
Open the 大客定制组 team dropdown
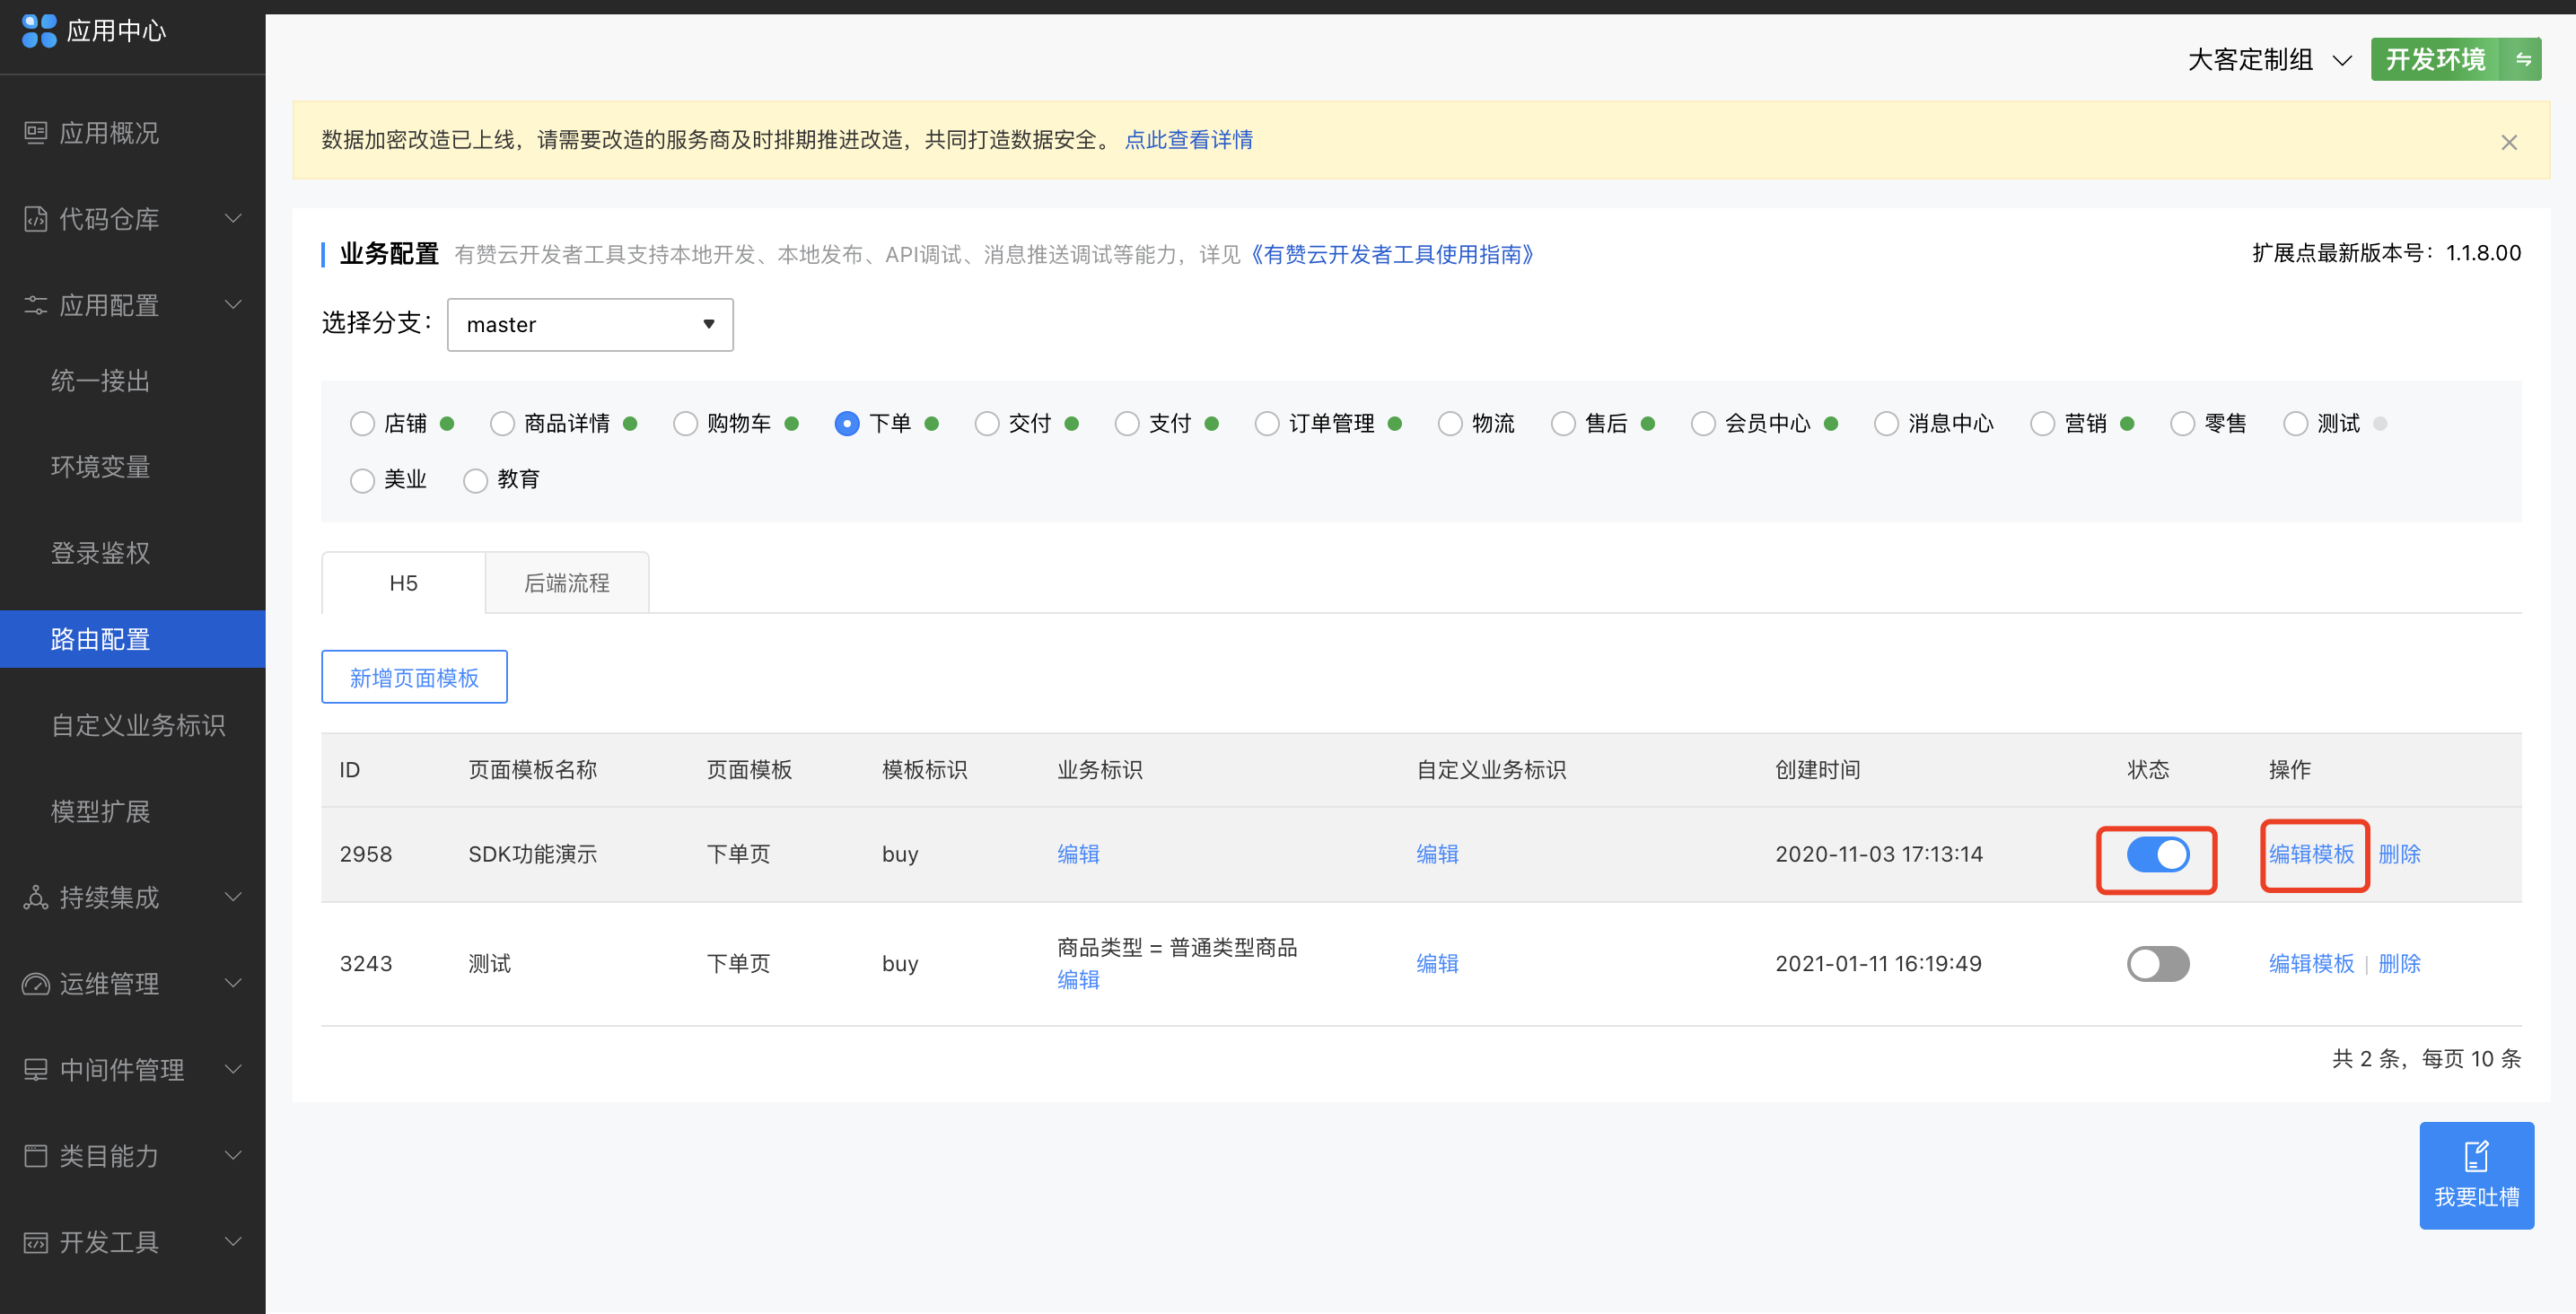[x=2269, y=60]
